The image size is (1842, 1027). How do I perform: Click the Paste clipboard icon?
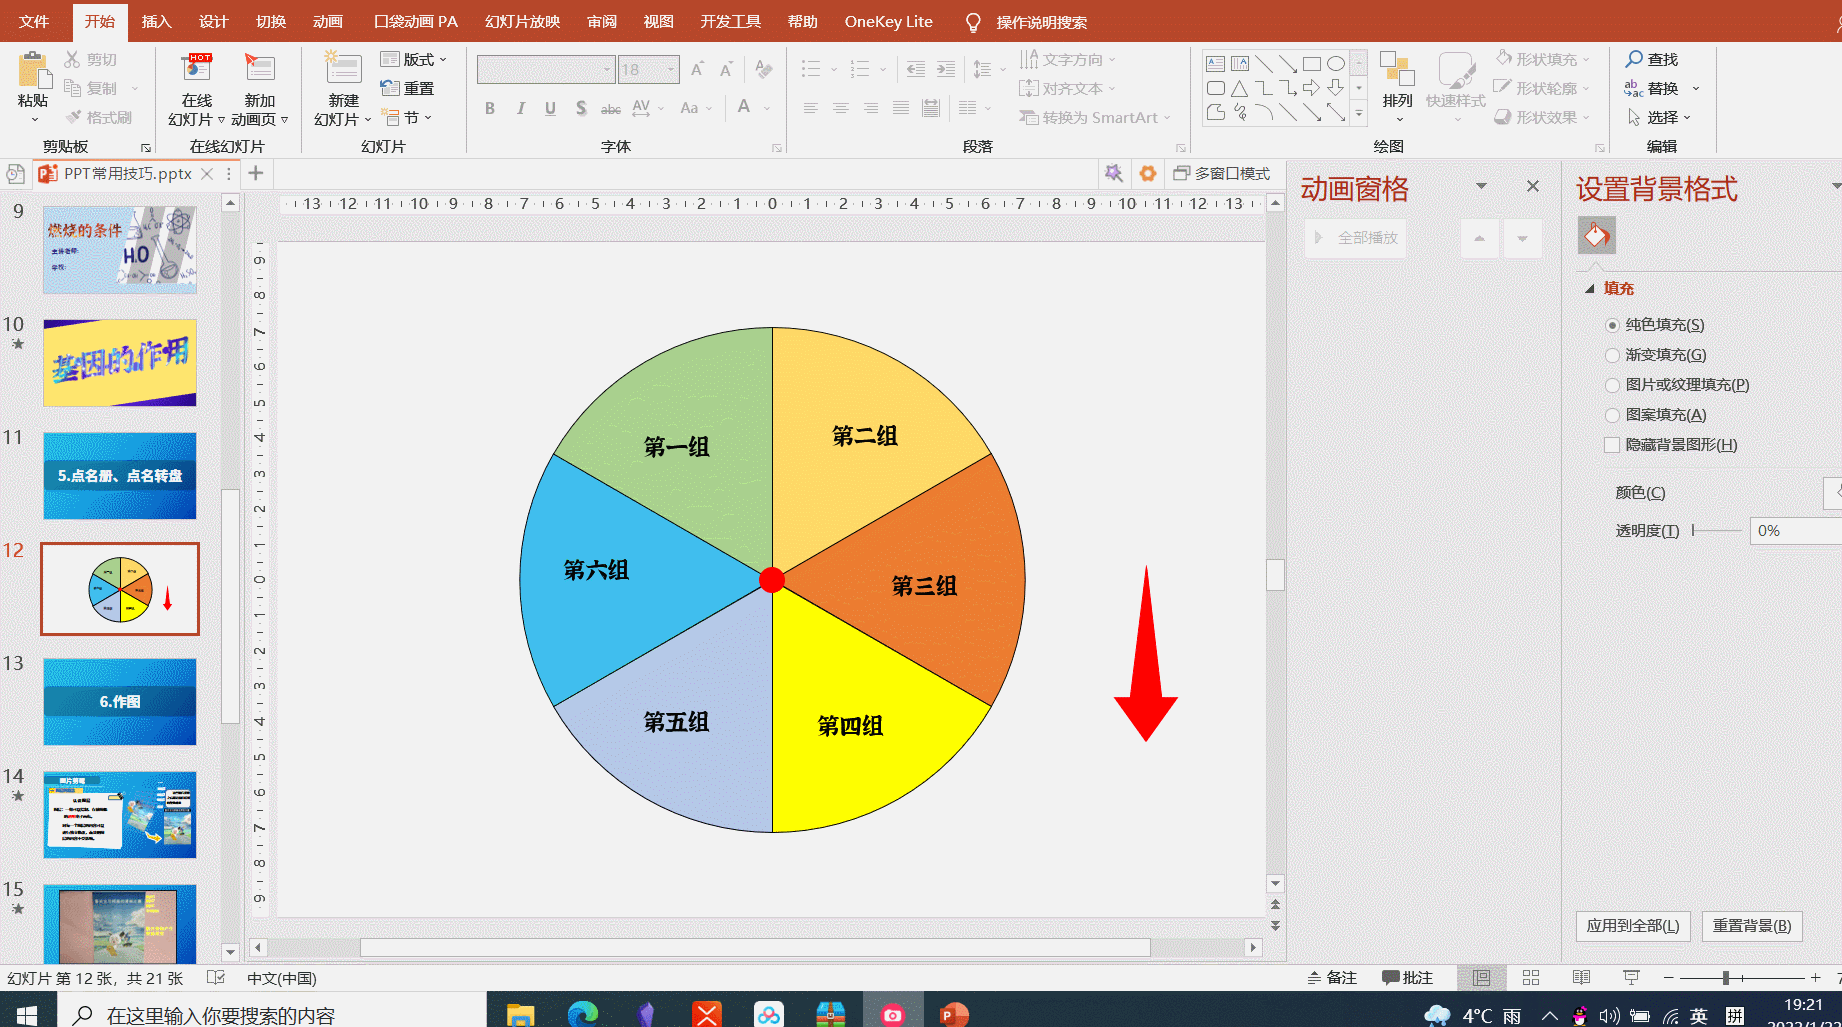point(34,70)
